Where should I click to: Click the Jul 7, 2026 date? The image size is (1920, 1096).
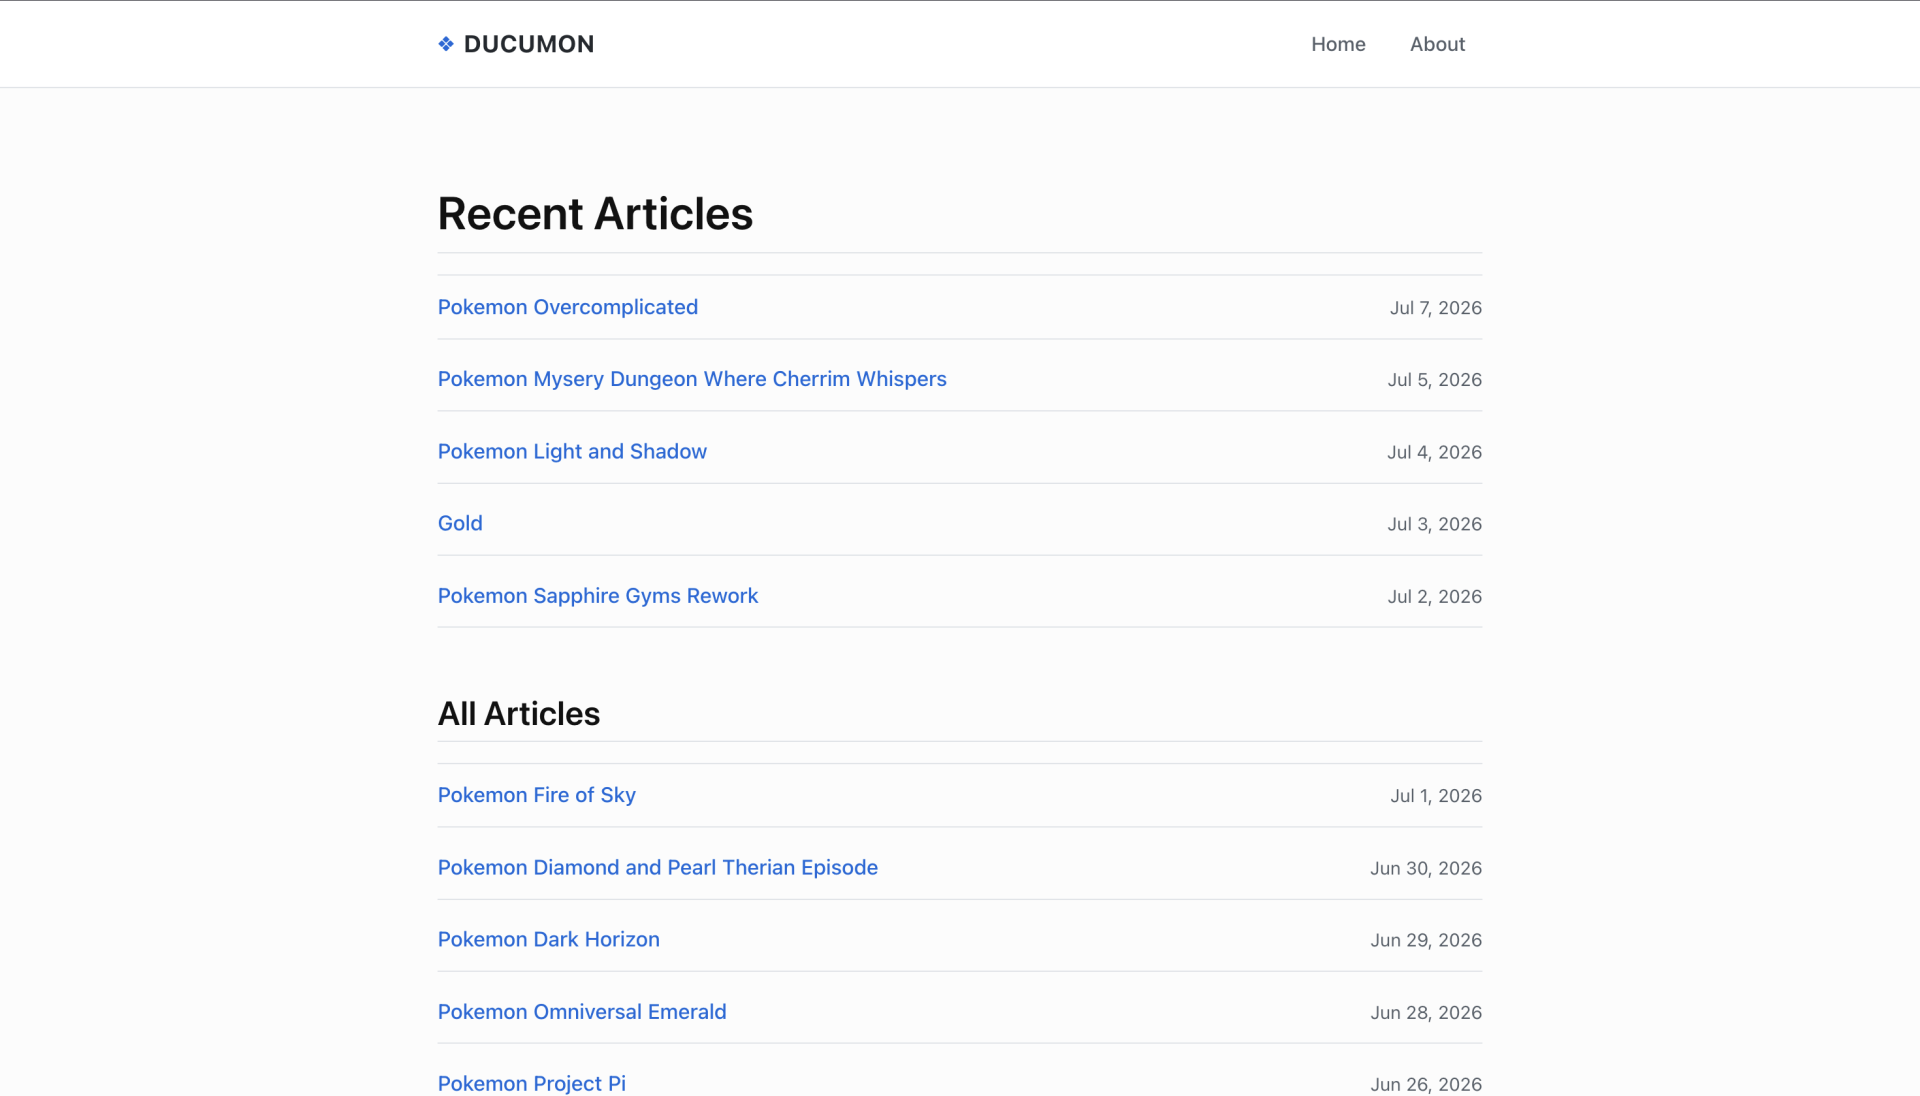click(x=1436, y=308)
